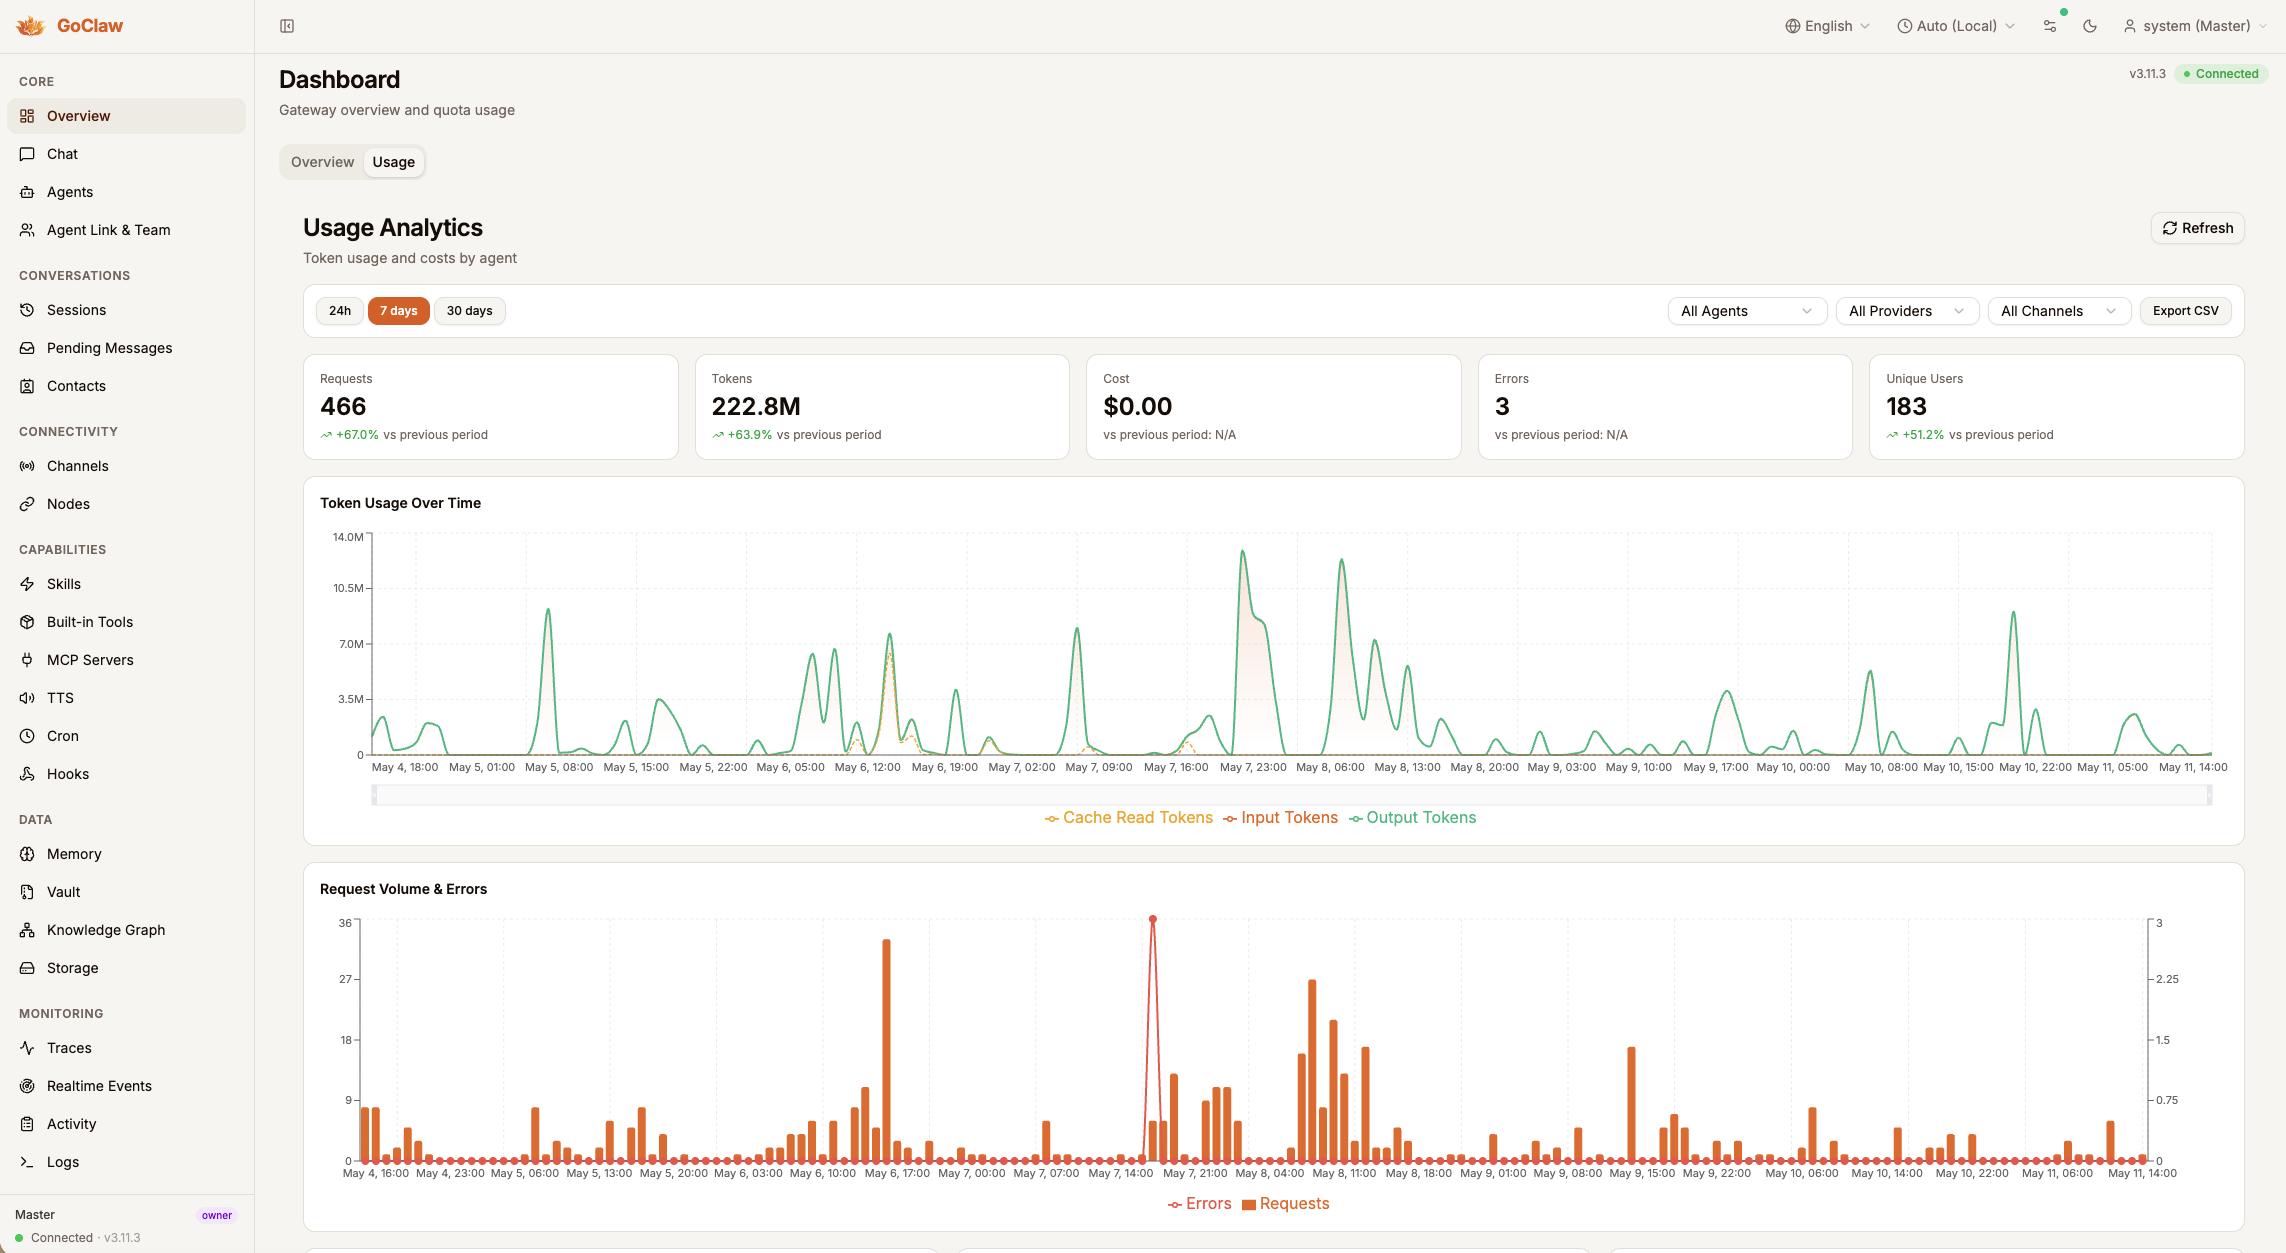The width and height of the screenshot is (2286, 1253).
Task: Open Contacts icon in sidebar
Action: [27, 386]
